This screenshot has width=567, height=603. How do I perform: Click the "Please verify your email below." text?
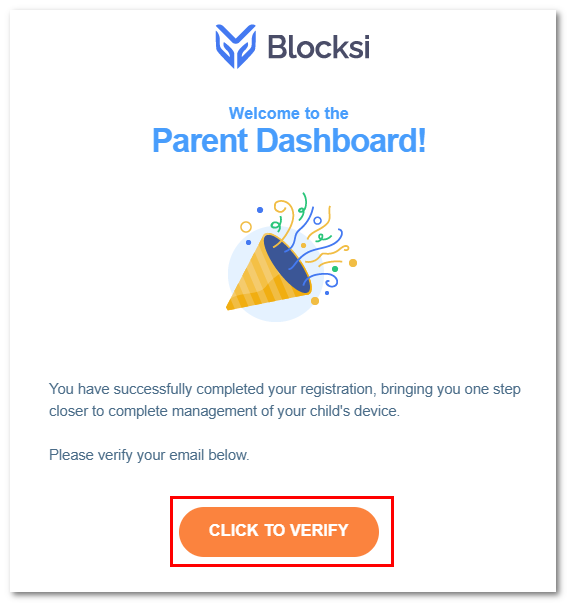click(149, 455)
